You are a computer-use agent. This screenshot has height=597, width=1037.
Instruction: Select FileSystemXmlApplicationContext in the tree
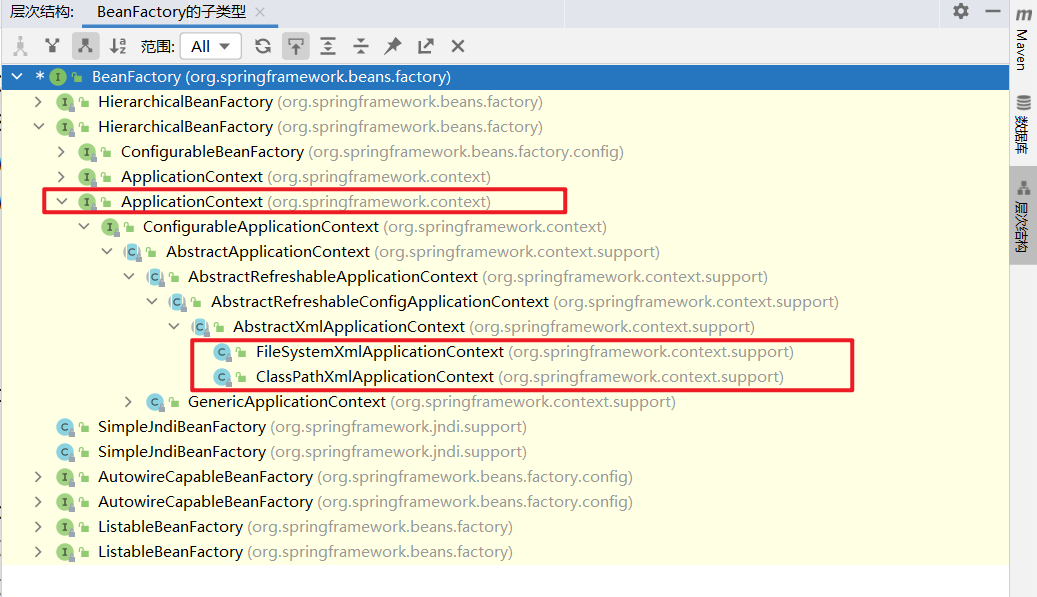(x=379, y=352)
